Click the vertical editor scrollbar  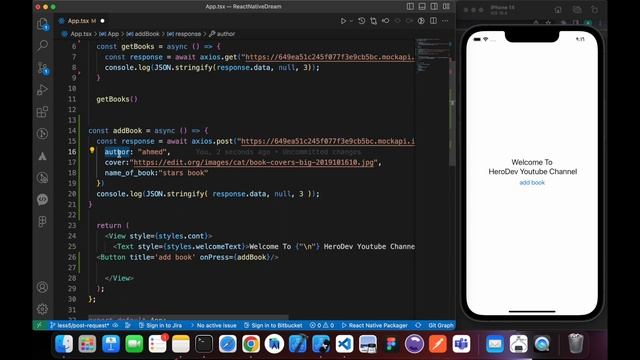pos(452,112)
